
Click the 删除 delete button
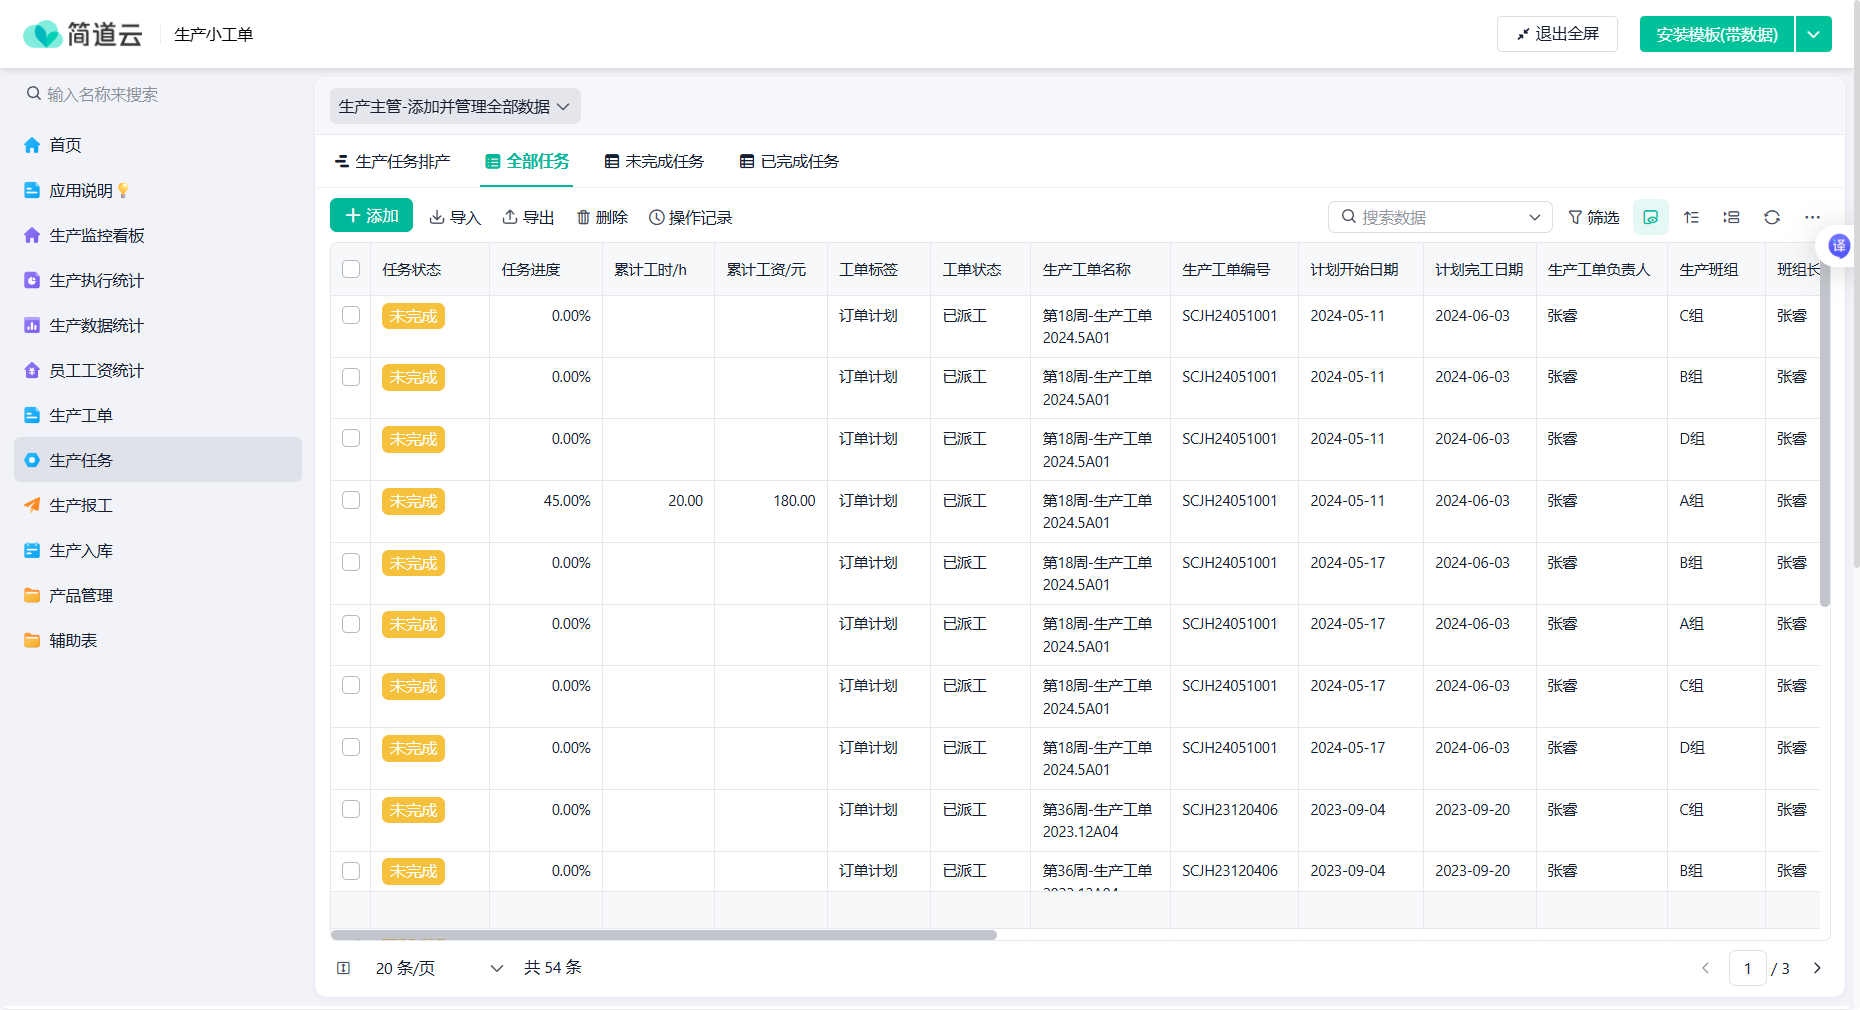[602, 217]
